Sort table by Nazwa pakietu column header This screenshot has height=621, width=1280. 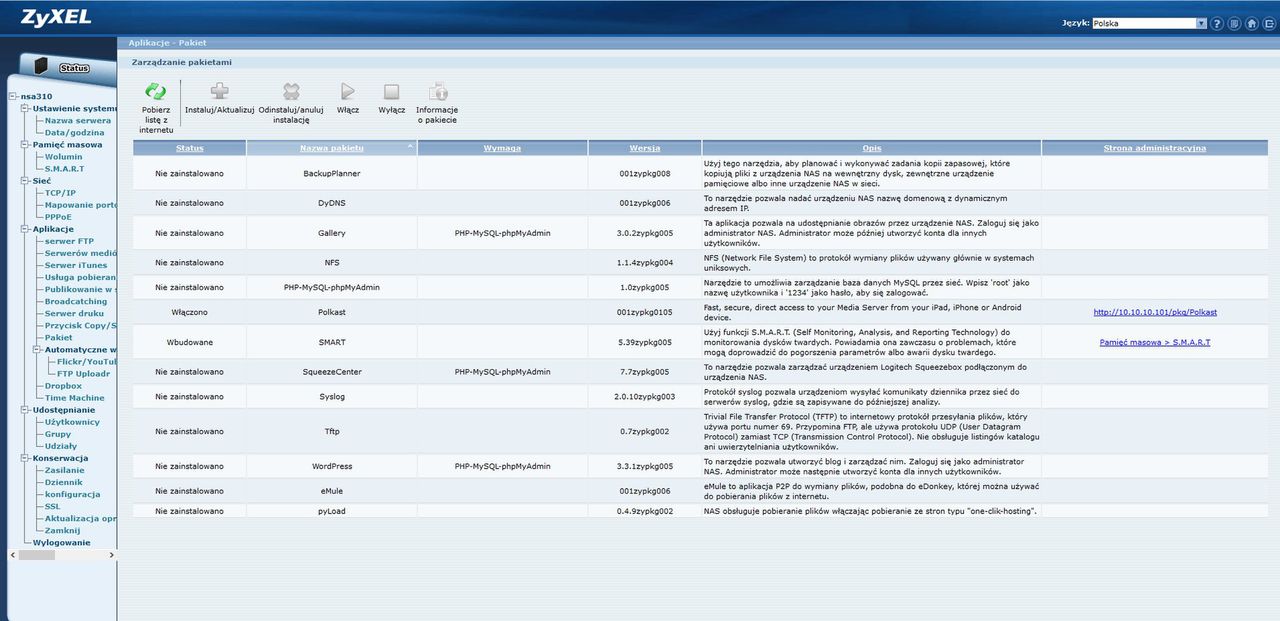point(331,148)
